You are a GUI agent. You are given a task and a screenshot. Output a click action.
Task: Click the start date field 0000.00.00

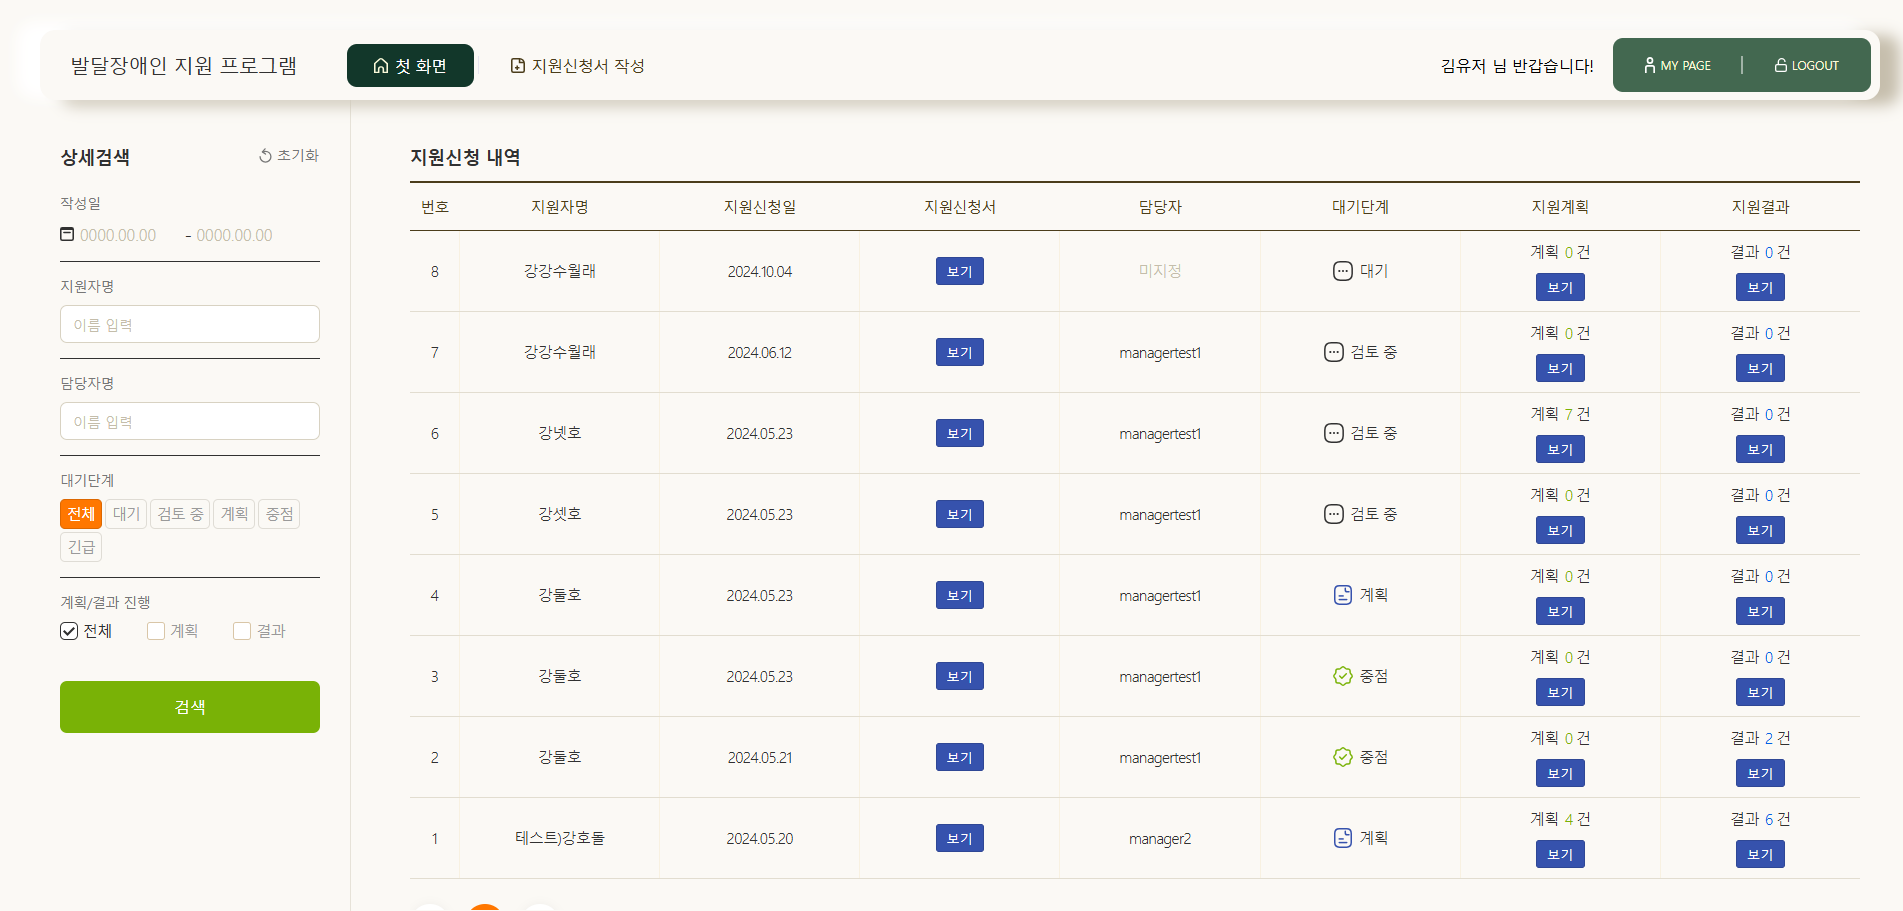(x=118, y=235)
